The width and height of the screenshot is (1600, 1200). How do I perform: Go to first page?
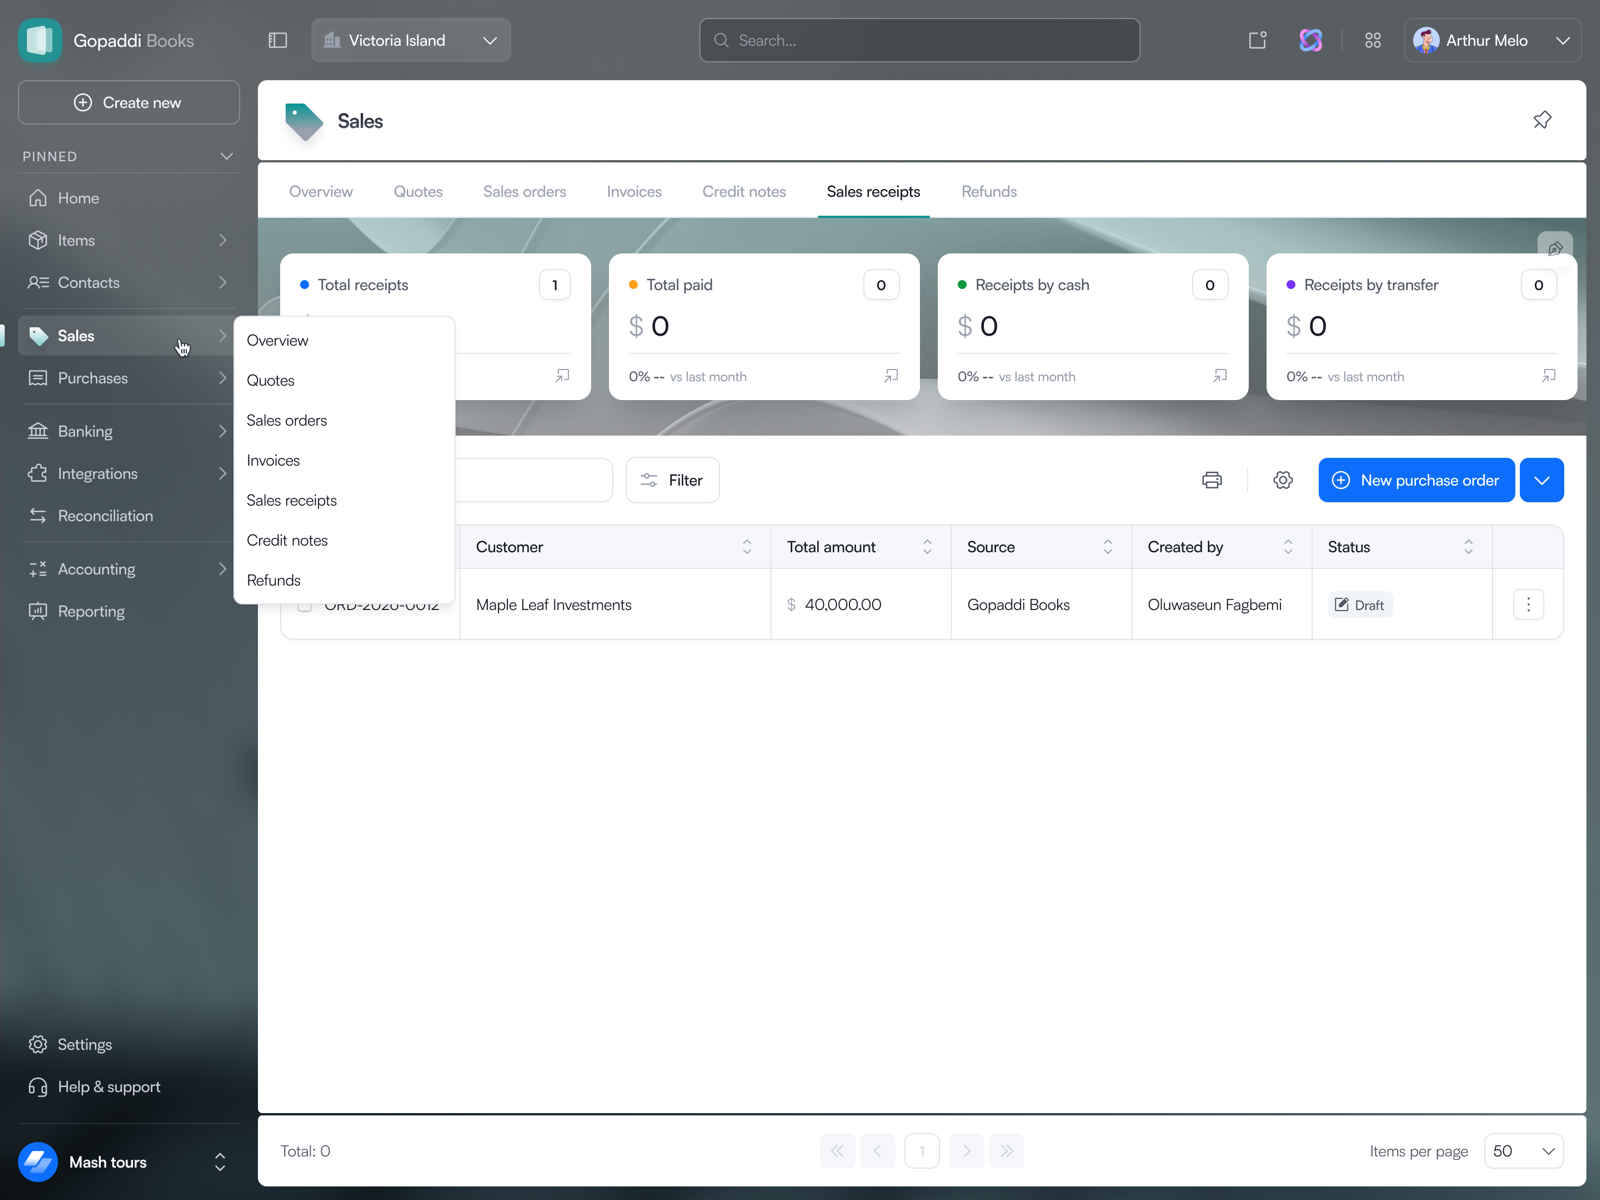coord(837,1151)
